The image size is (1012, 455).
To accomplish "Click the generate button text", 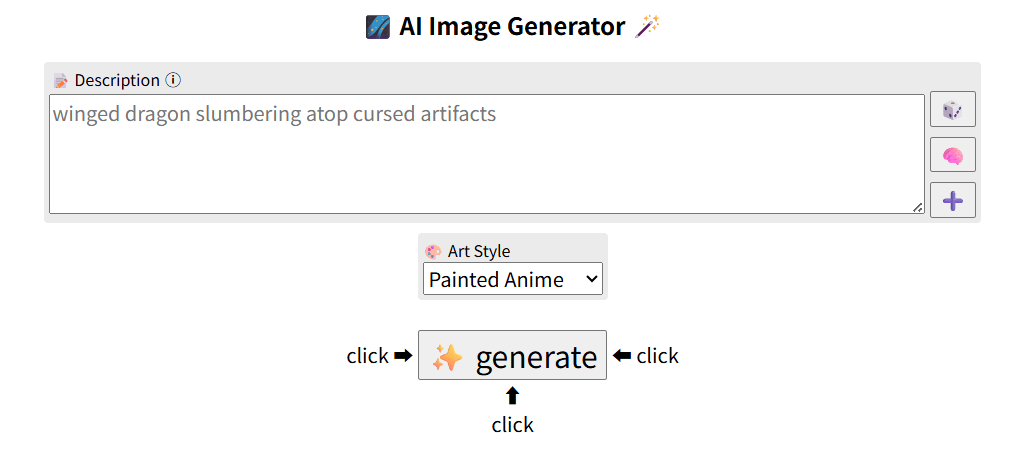I will 536,357.
